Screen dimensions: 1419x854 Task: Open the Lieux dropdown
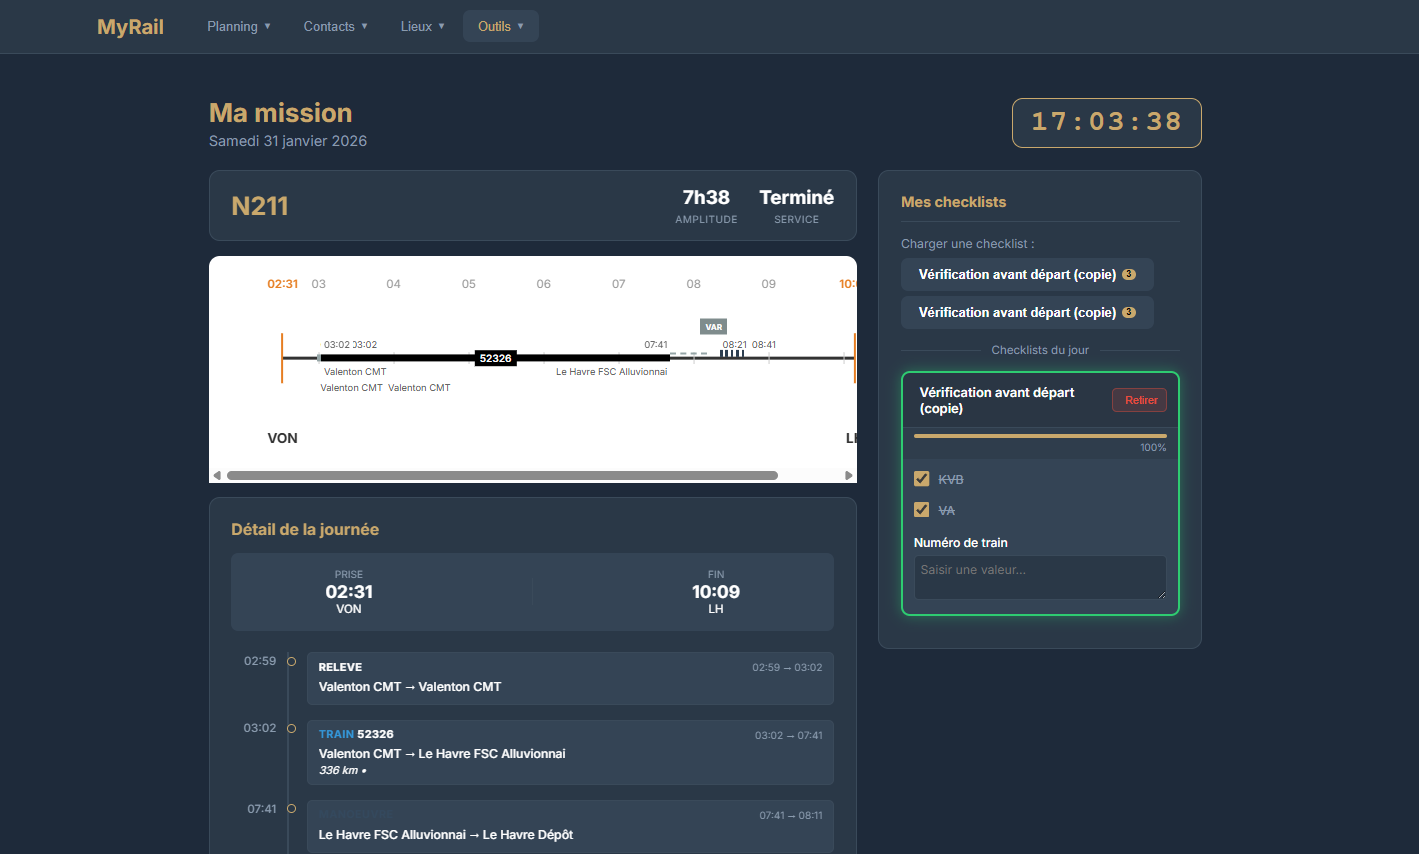(x=422, y=27)
